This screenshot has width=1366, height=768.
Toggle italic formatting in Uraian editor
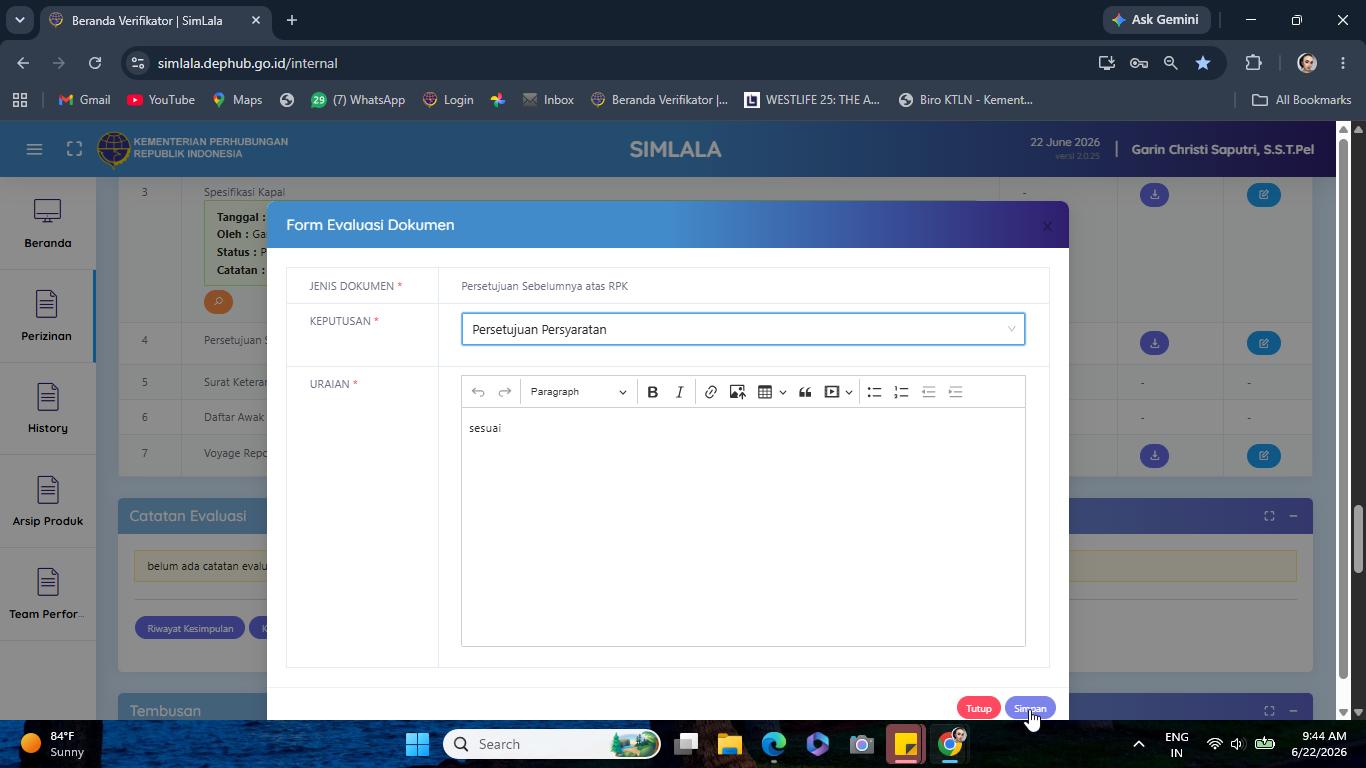[x=679, y=392]
